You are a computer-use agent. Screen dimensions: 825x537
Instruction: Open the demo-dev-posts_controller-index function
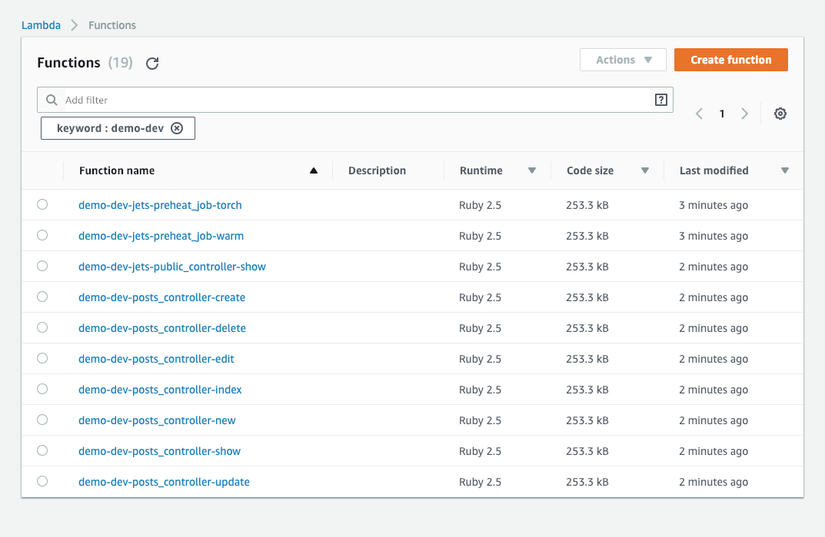160,389
